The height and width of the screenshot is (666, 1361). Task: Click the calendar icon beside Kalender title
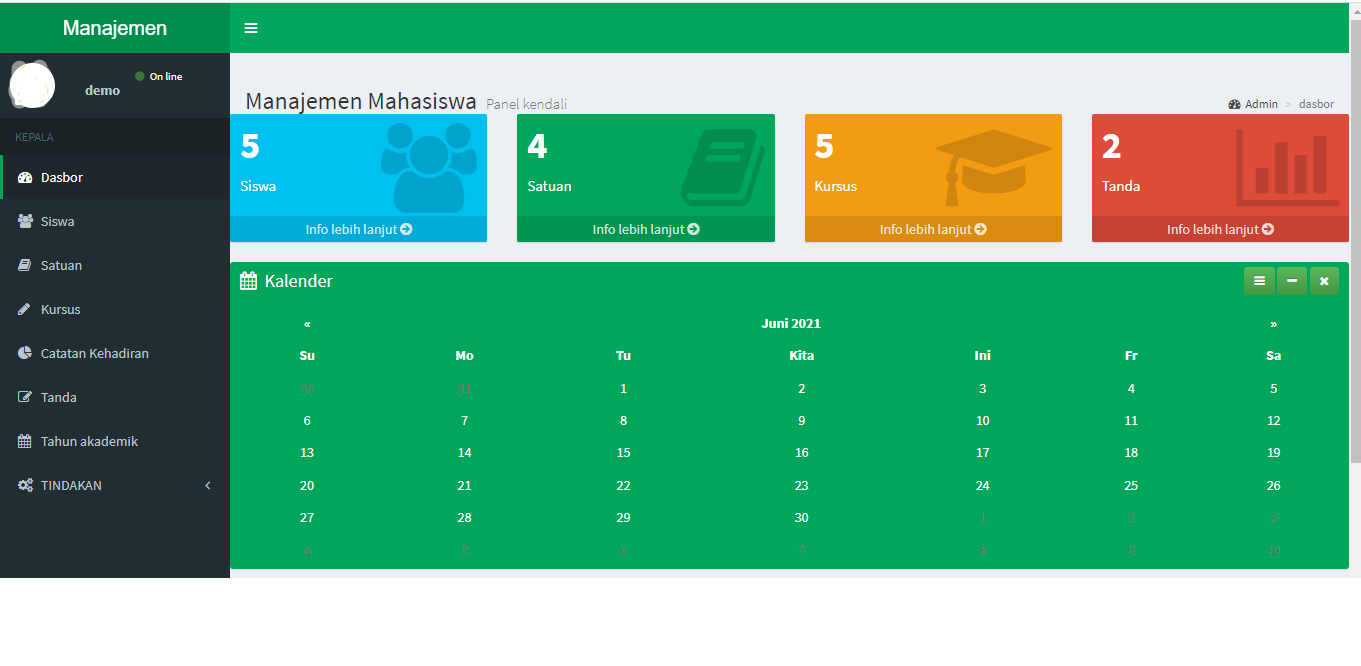click(248, 280)
